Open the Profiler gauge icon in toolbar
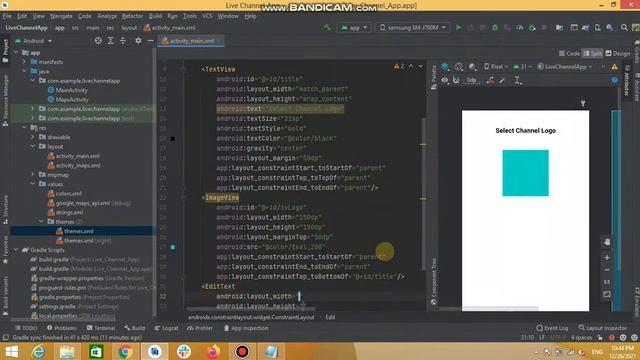Image resolution: width=640 pixels, height=360 pixels. click(519, 28)
